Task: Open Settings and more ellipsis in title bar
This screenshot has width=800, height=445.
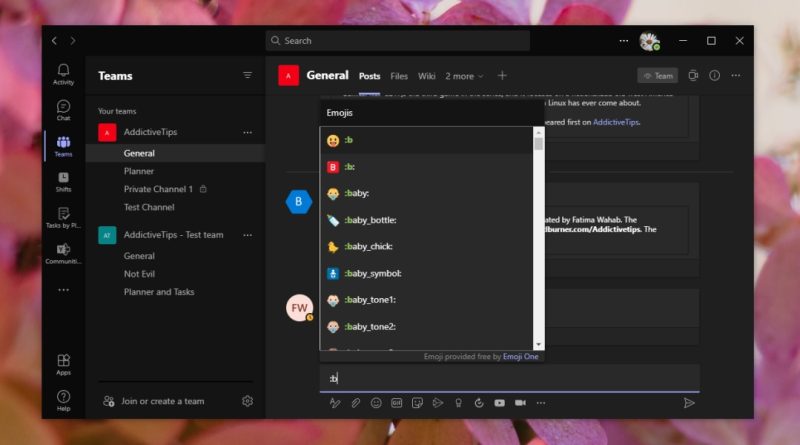Action: (623, 40)
